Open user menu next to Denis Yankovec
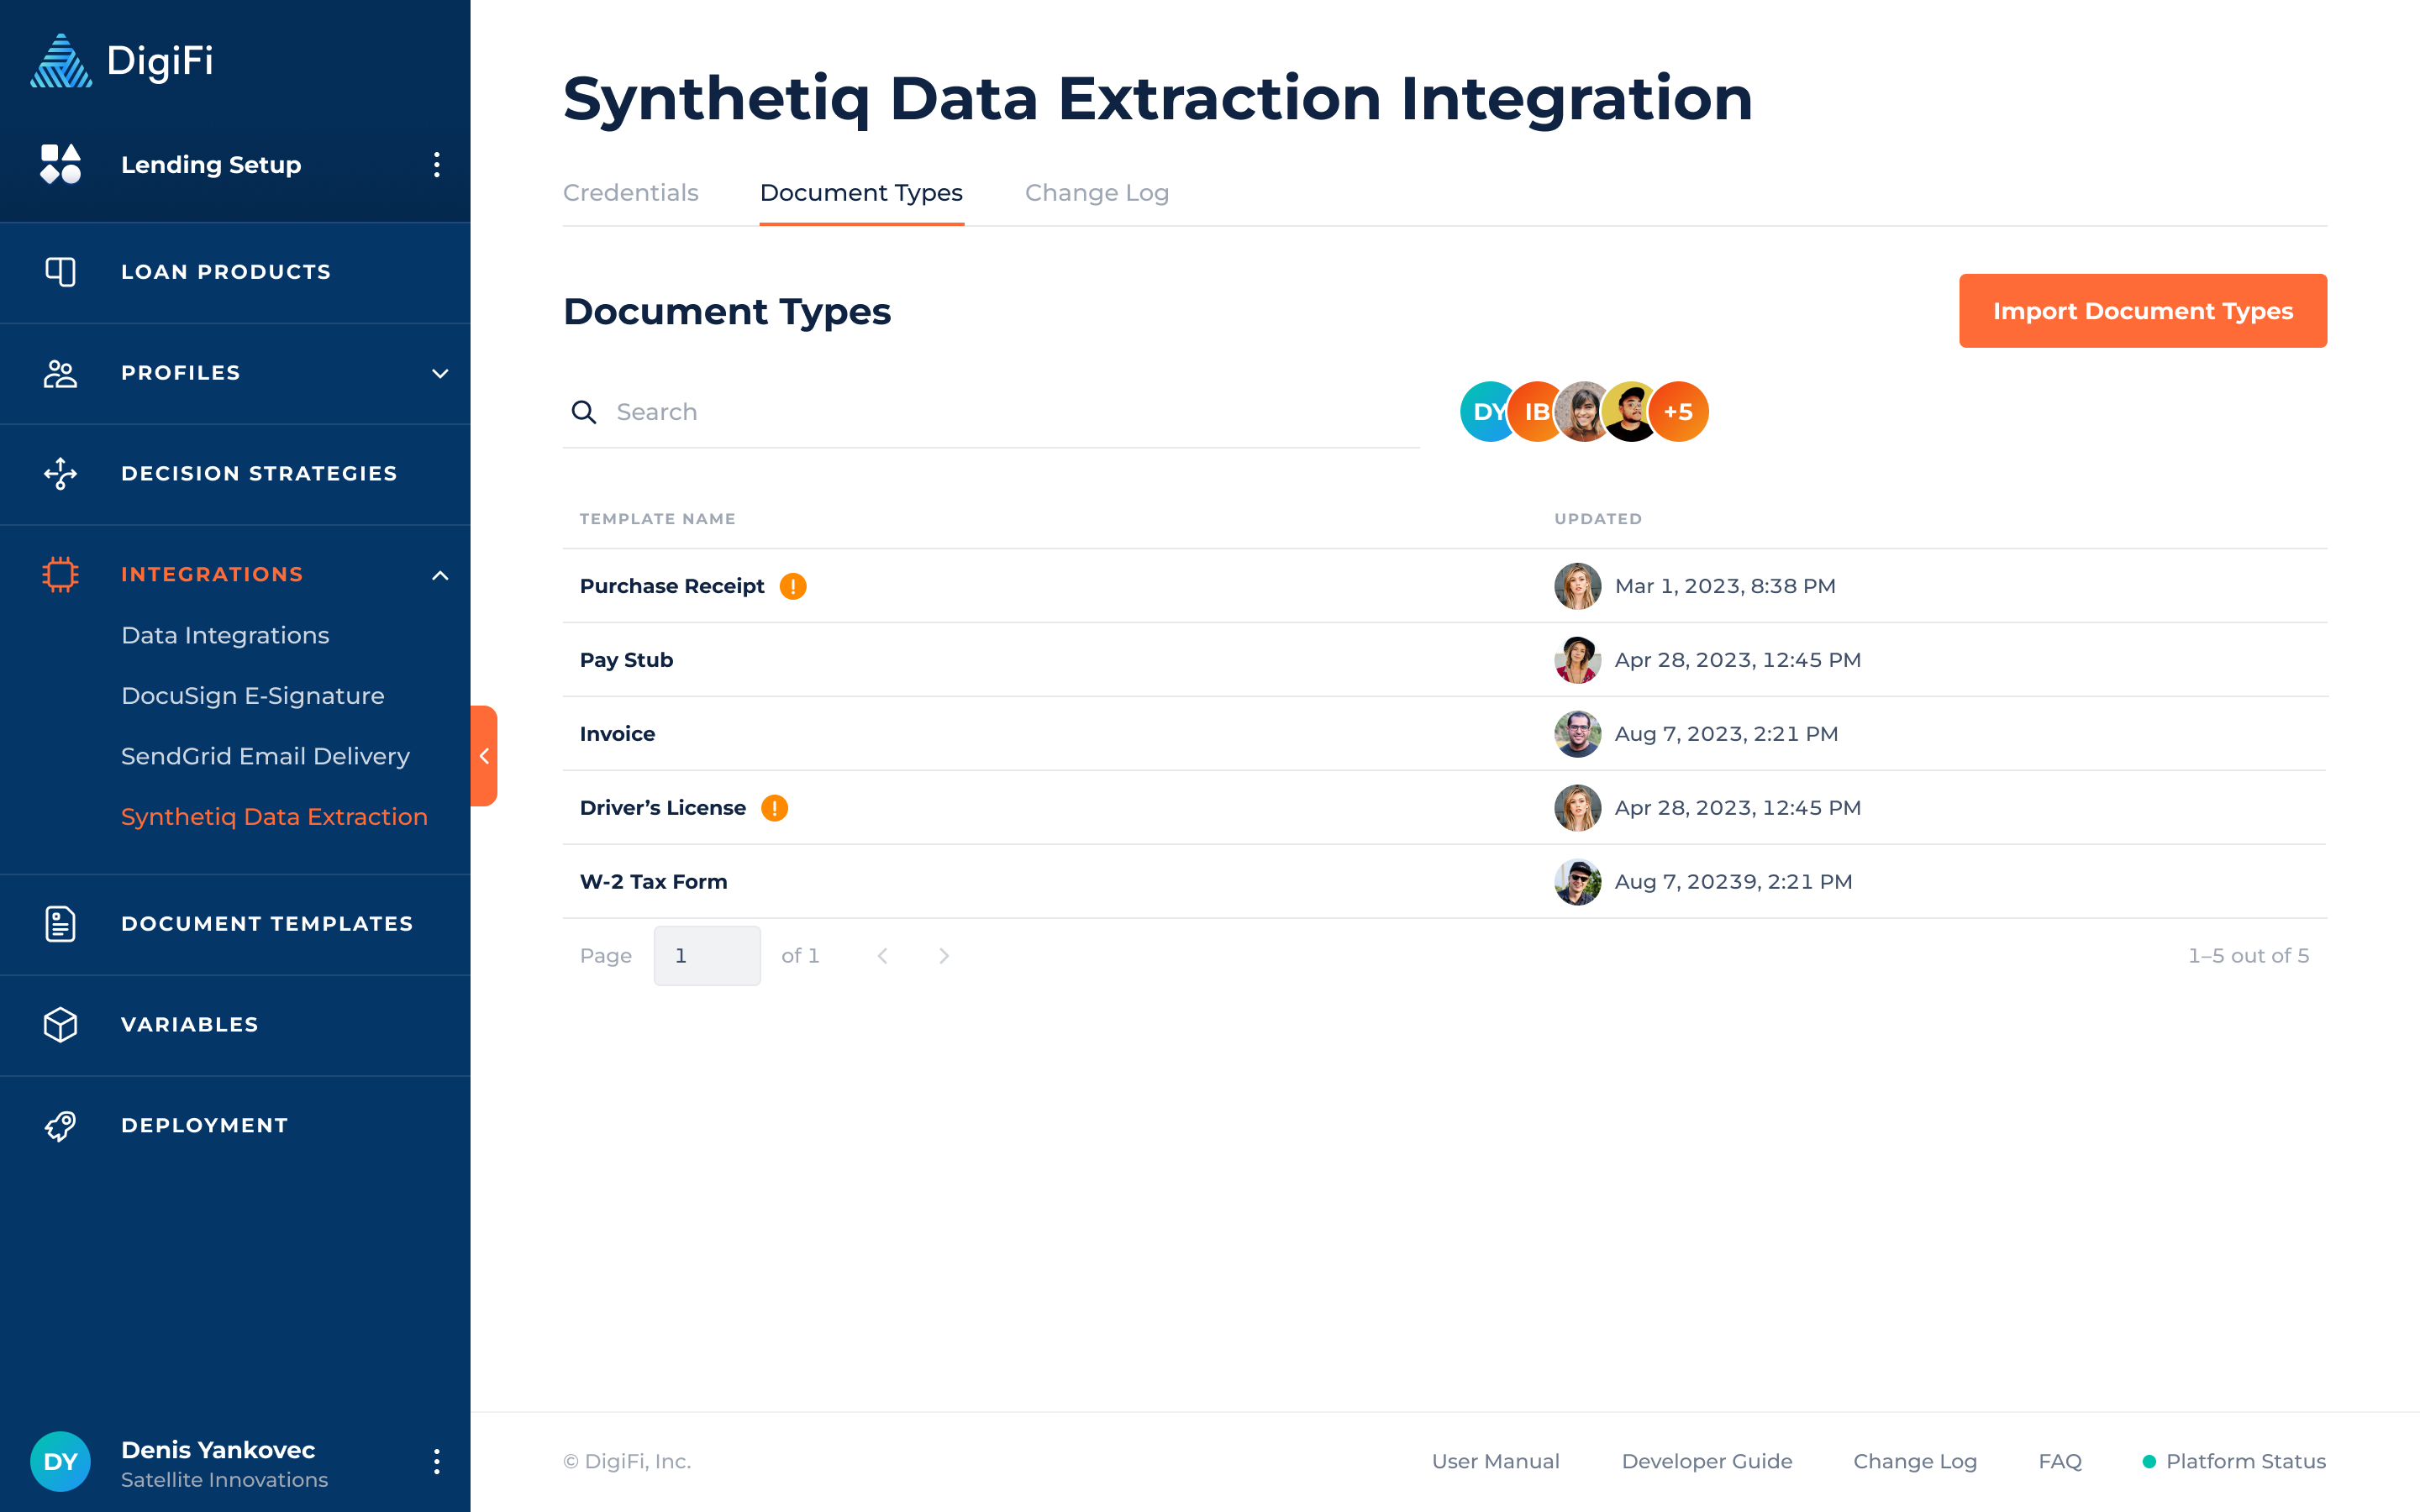Viewport: 2420px width, 1512px height. (436, 1461)
